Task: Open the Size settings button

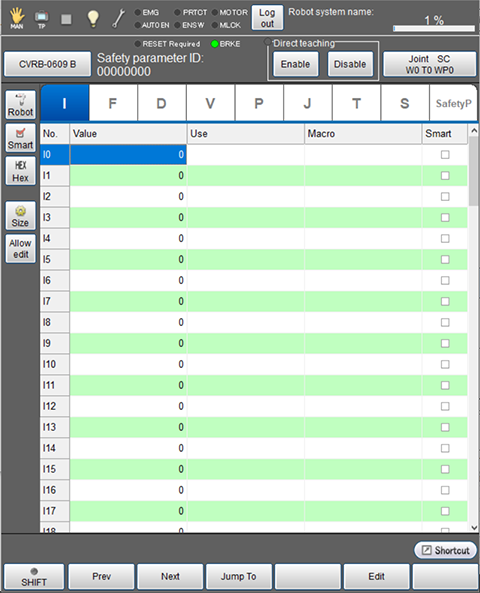Action: [21, 216]
